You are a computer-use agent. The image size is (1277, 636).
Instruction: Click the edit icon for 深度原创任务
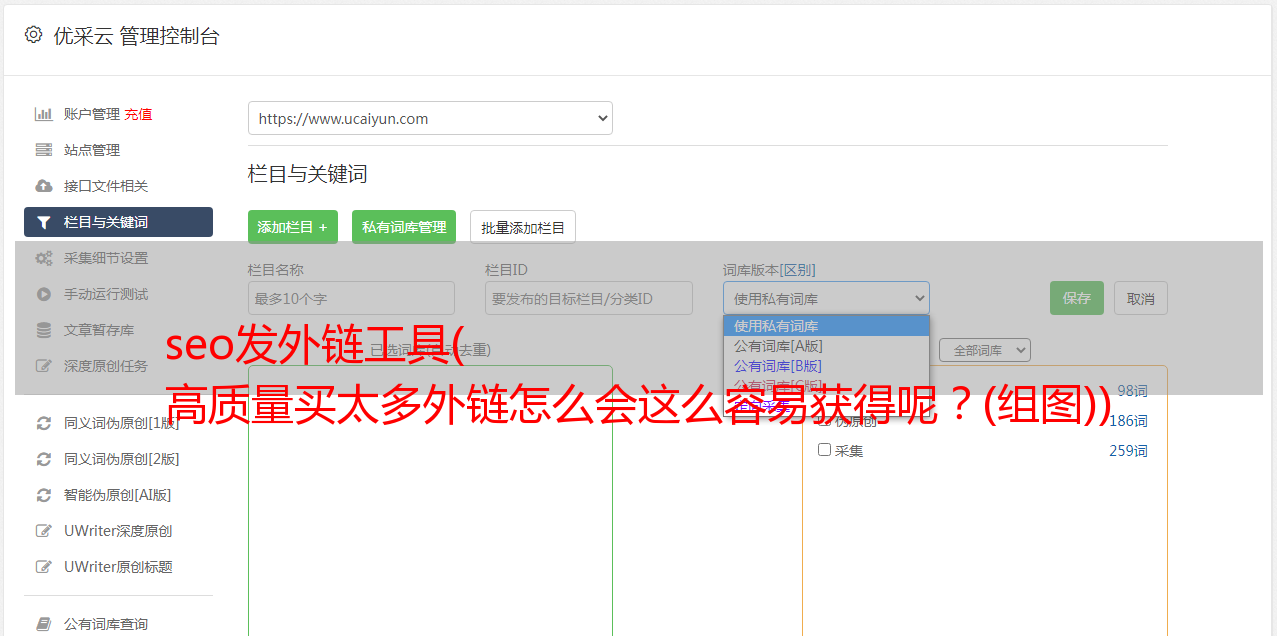tap(43, 366)
